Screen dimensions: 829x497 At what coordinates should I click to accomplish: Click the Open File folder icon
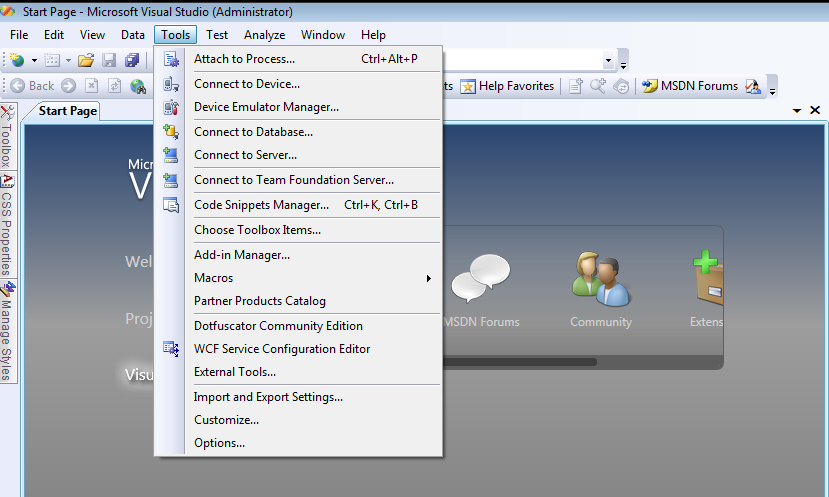click(x=86, y=60)
